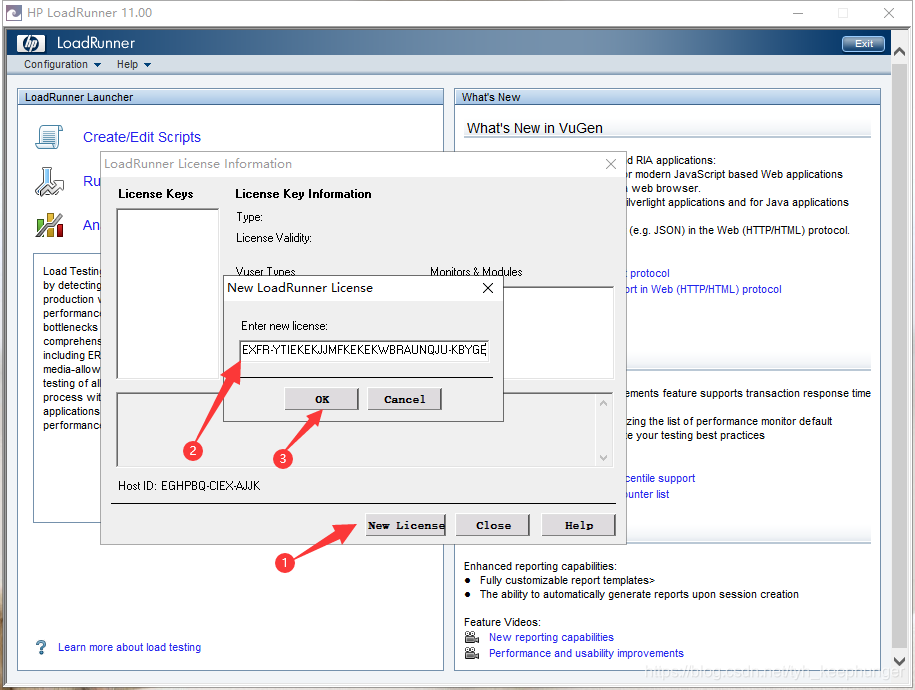Open the Configuration menu

pyautogui.click(x=56, y=64)
